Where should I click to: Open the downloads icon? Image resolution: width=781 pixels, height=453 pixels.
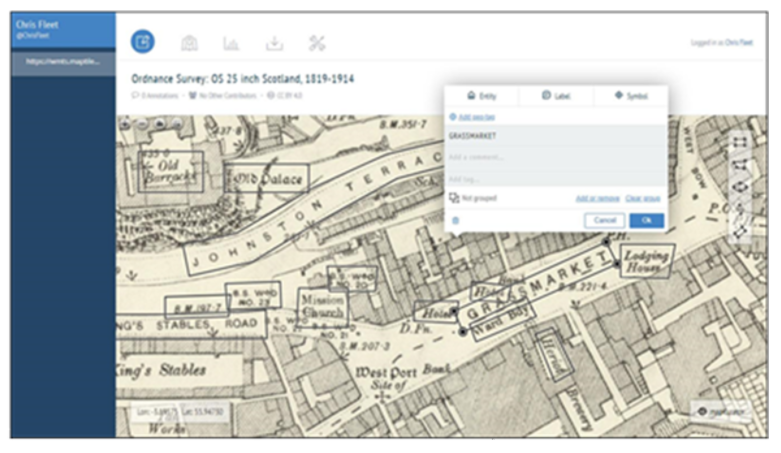coord(274,43)
